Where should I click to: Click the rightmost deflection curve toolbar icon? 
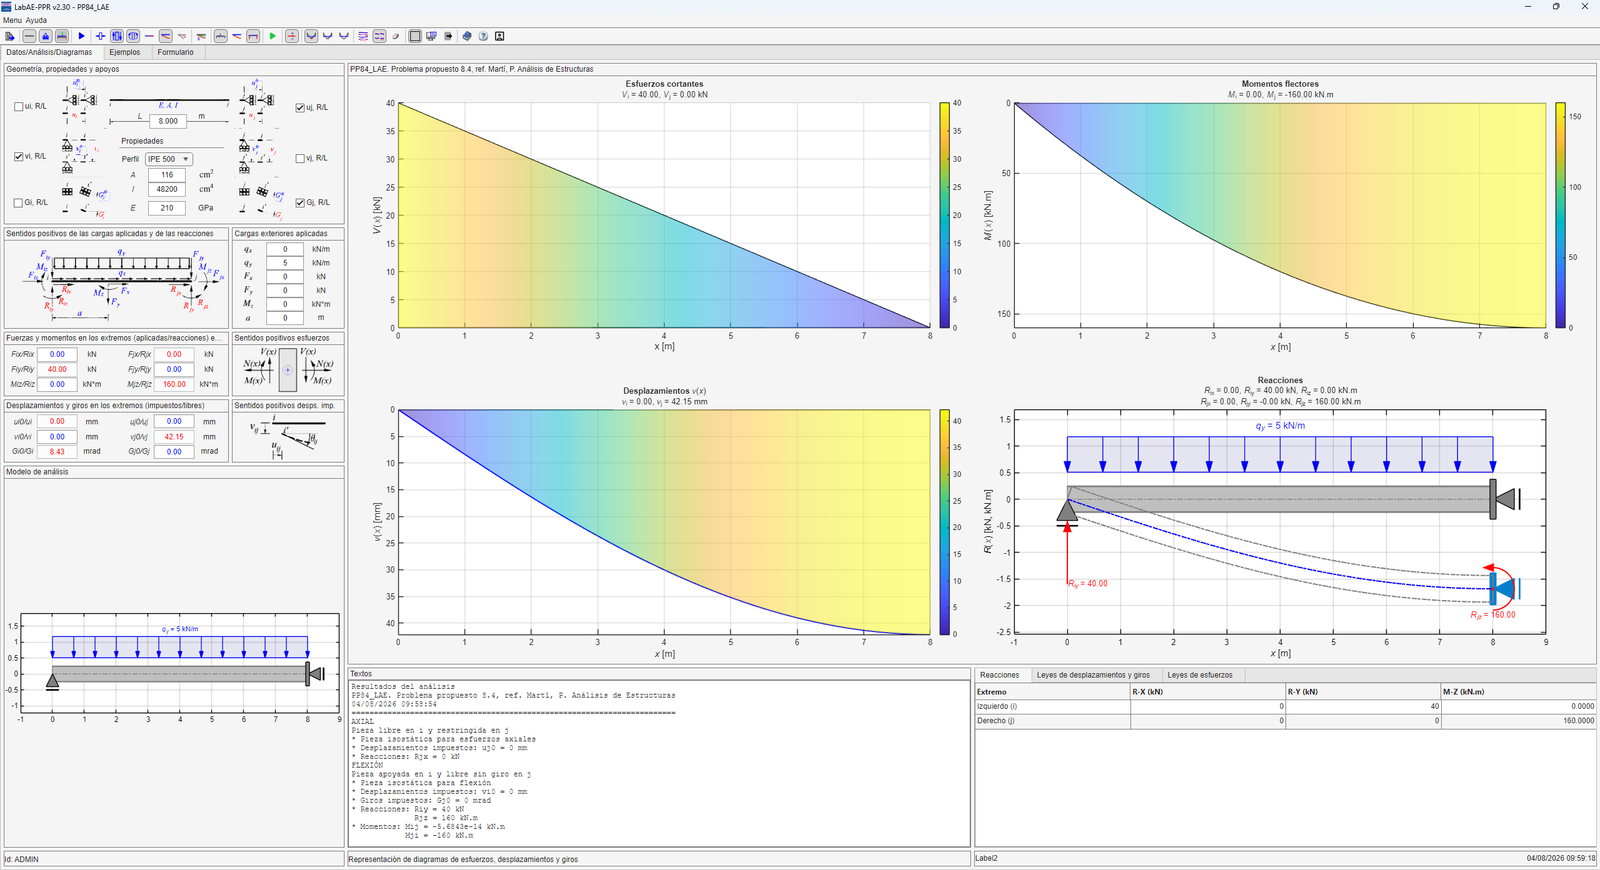[x=344, y=36]
